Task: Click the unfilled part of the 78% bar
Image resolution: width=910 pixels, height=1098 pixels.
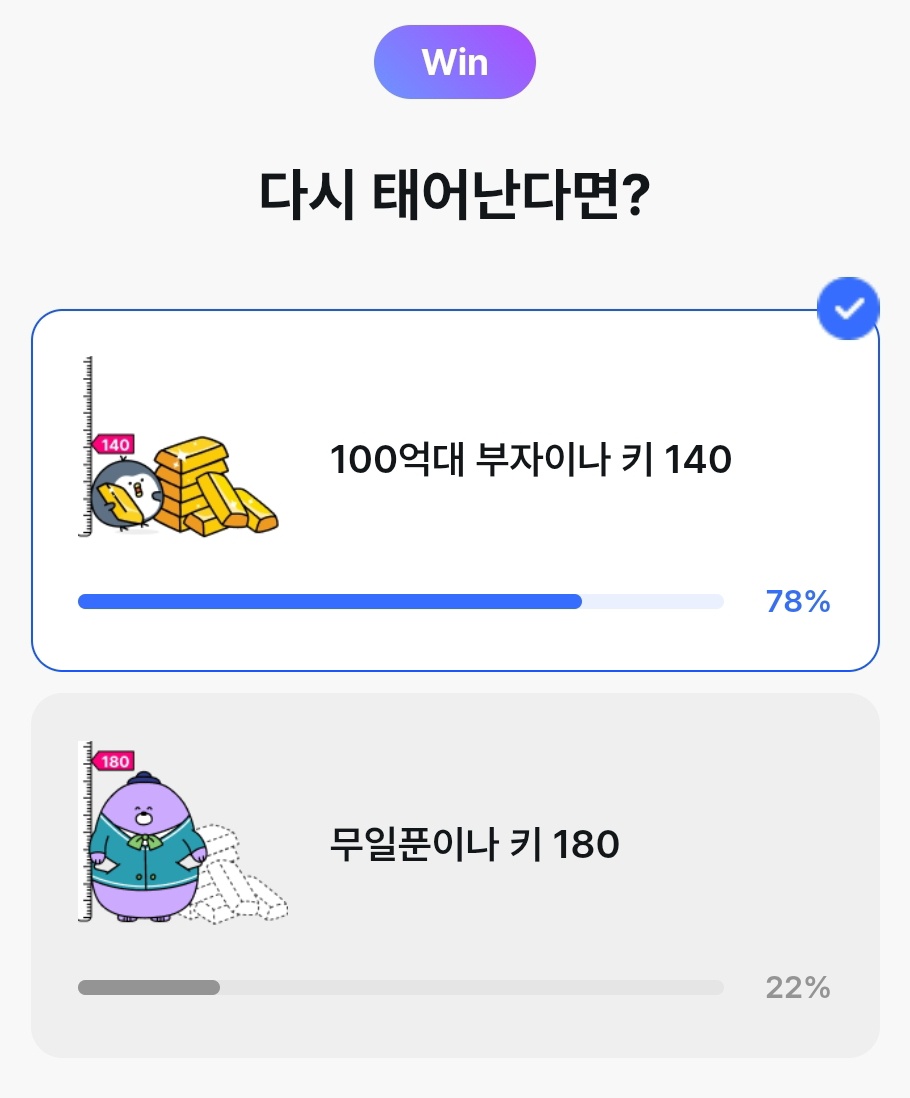Action: (653, 602)
